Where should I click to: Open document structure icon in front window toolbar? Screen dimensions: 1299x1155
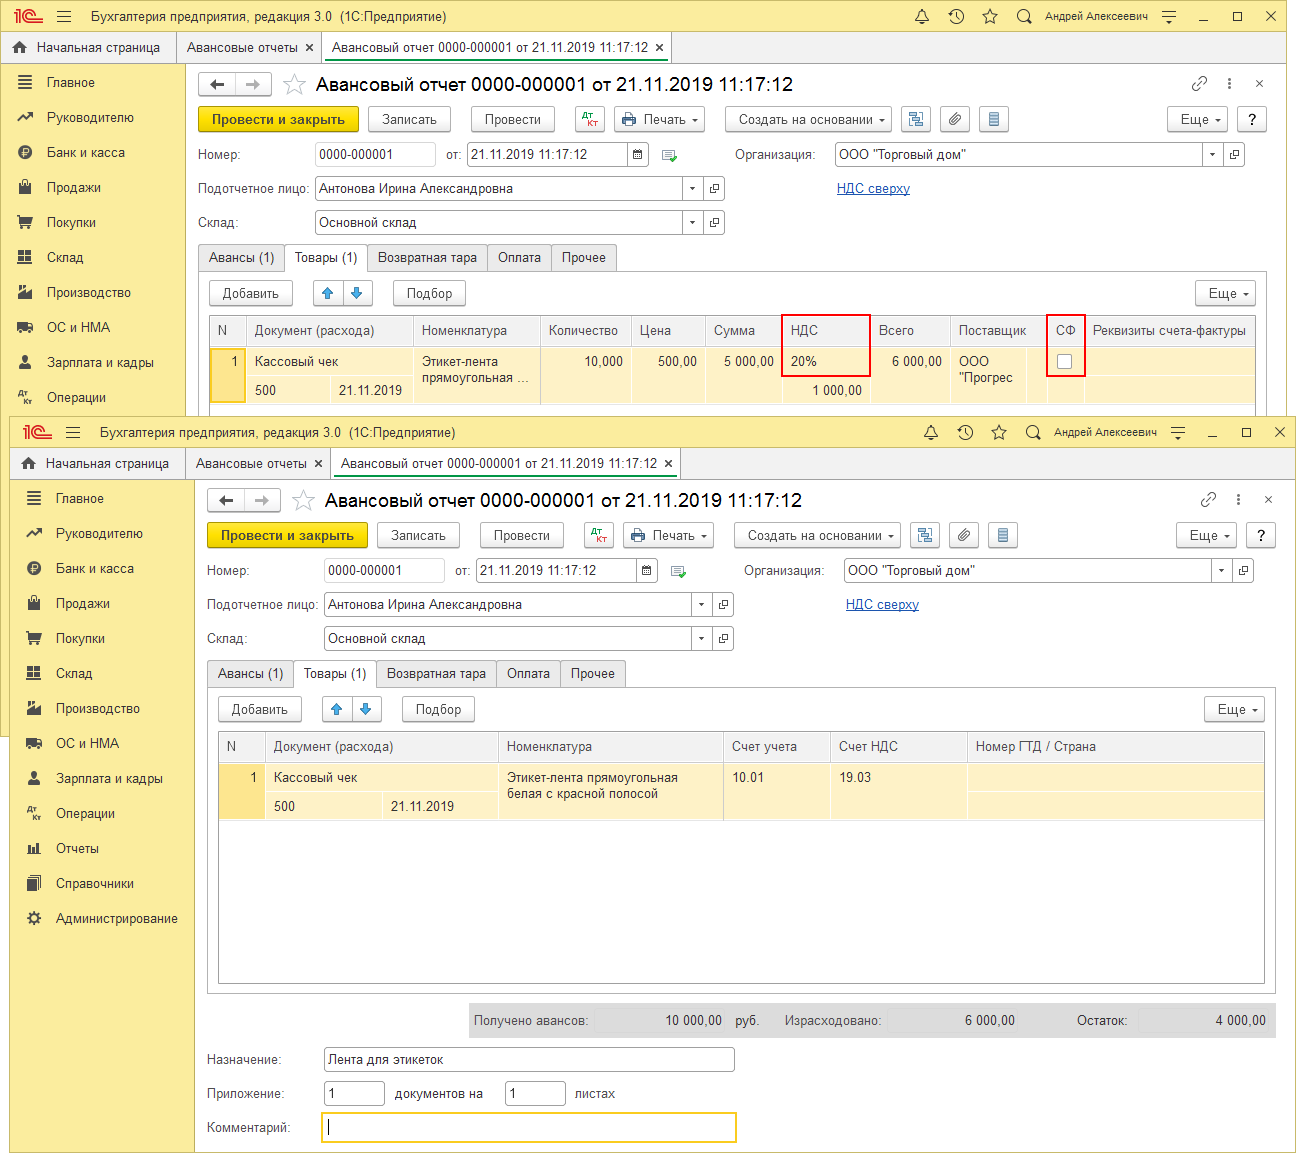925,535
